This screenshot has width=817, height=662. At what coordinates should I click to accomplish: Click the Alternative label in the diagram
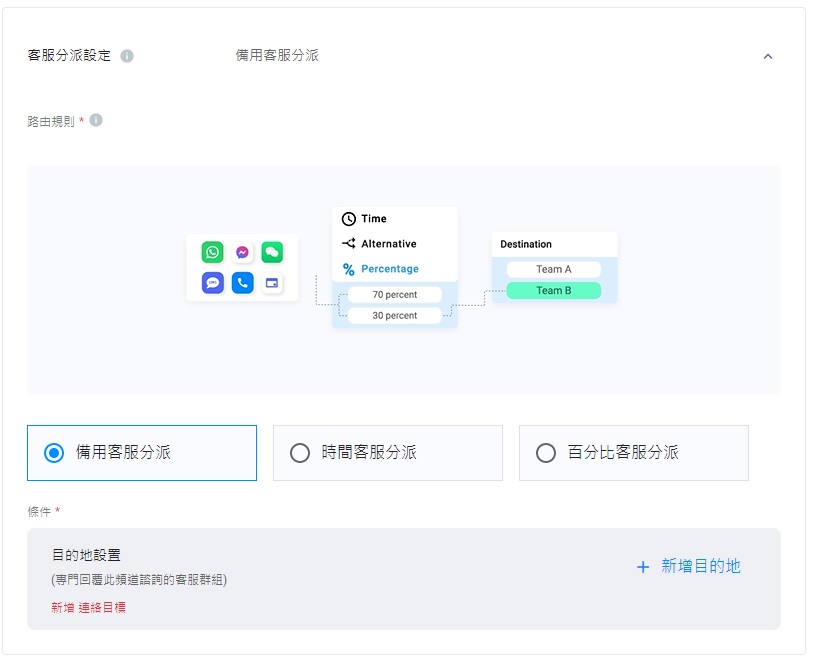pos(389,244)
